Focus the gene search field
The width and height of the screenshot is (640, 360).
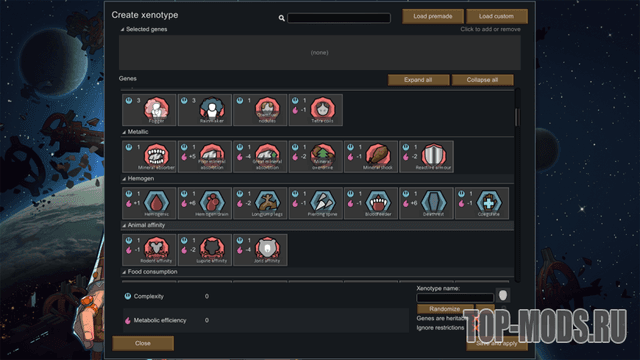point(339,18)
